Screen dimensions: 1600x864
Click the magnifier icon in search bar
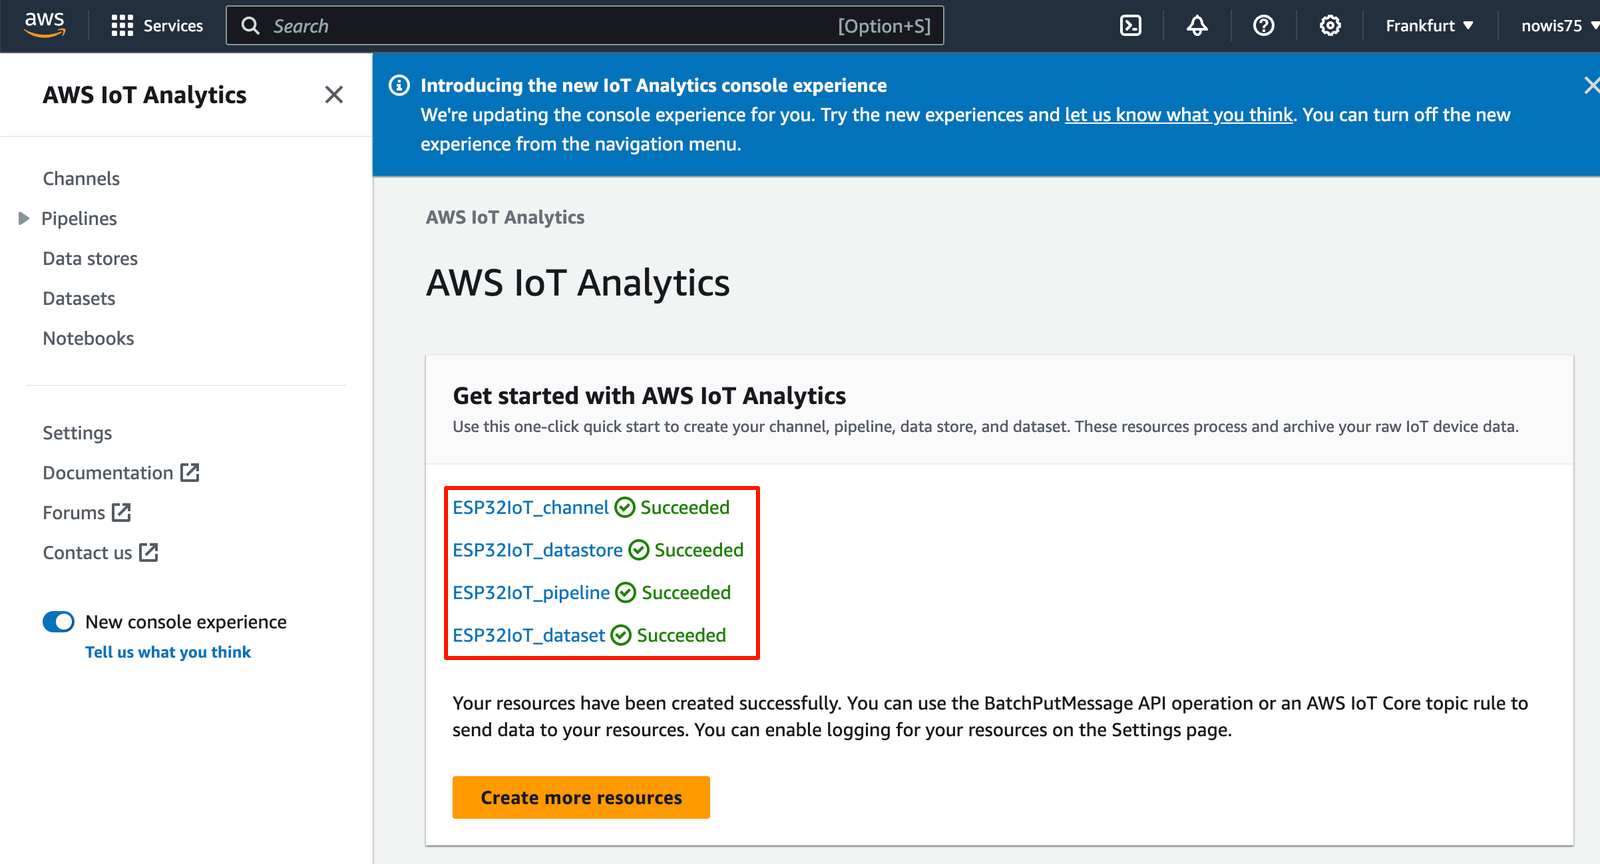(250, 26)
